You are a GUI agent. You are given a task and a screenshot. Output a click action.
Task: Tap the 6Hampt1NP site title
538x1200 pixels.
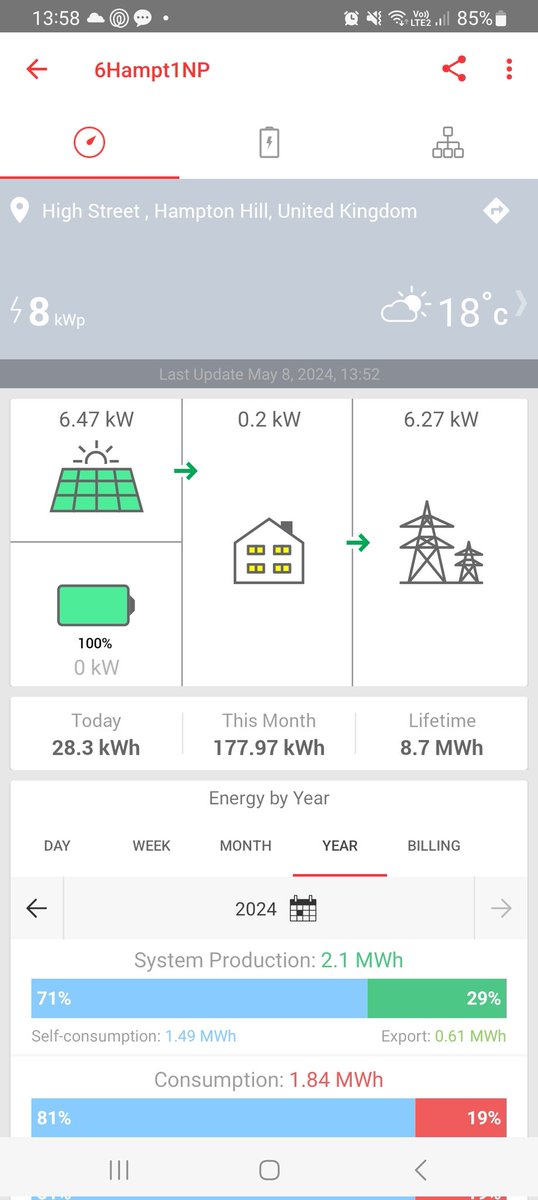click(152, 69)
